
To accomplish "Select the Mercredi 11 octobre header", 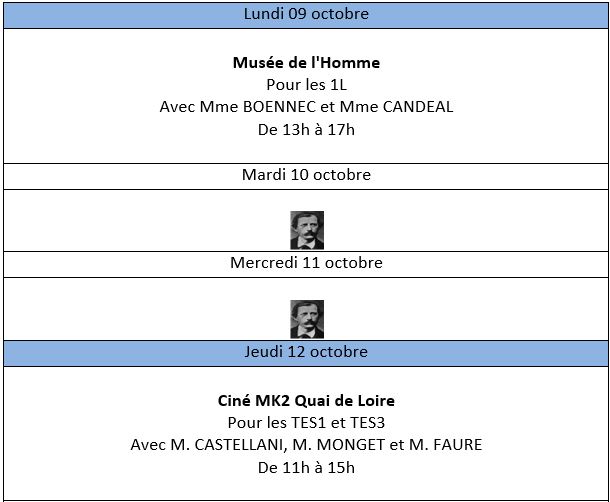I will click(x=306, y=263).
